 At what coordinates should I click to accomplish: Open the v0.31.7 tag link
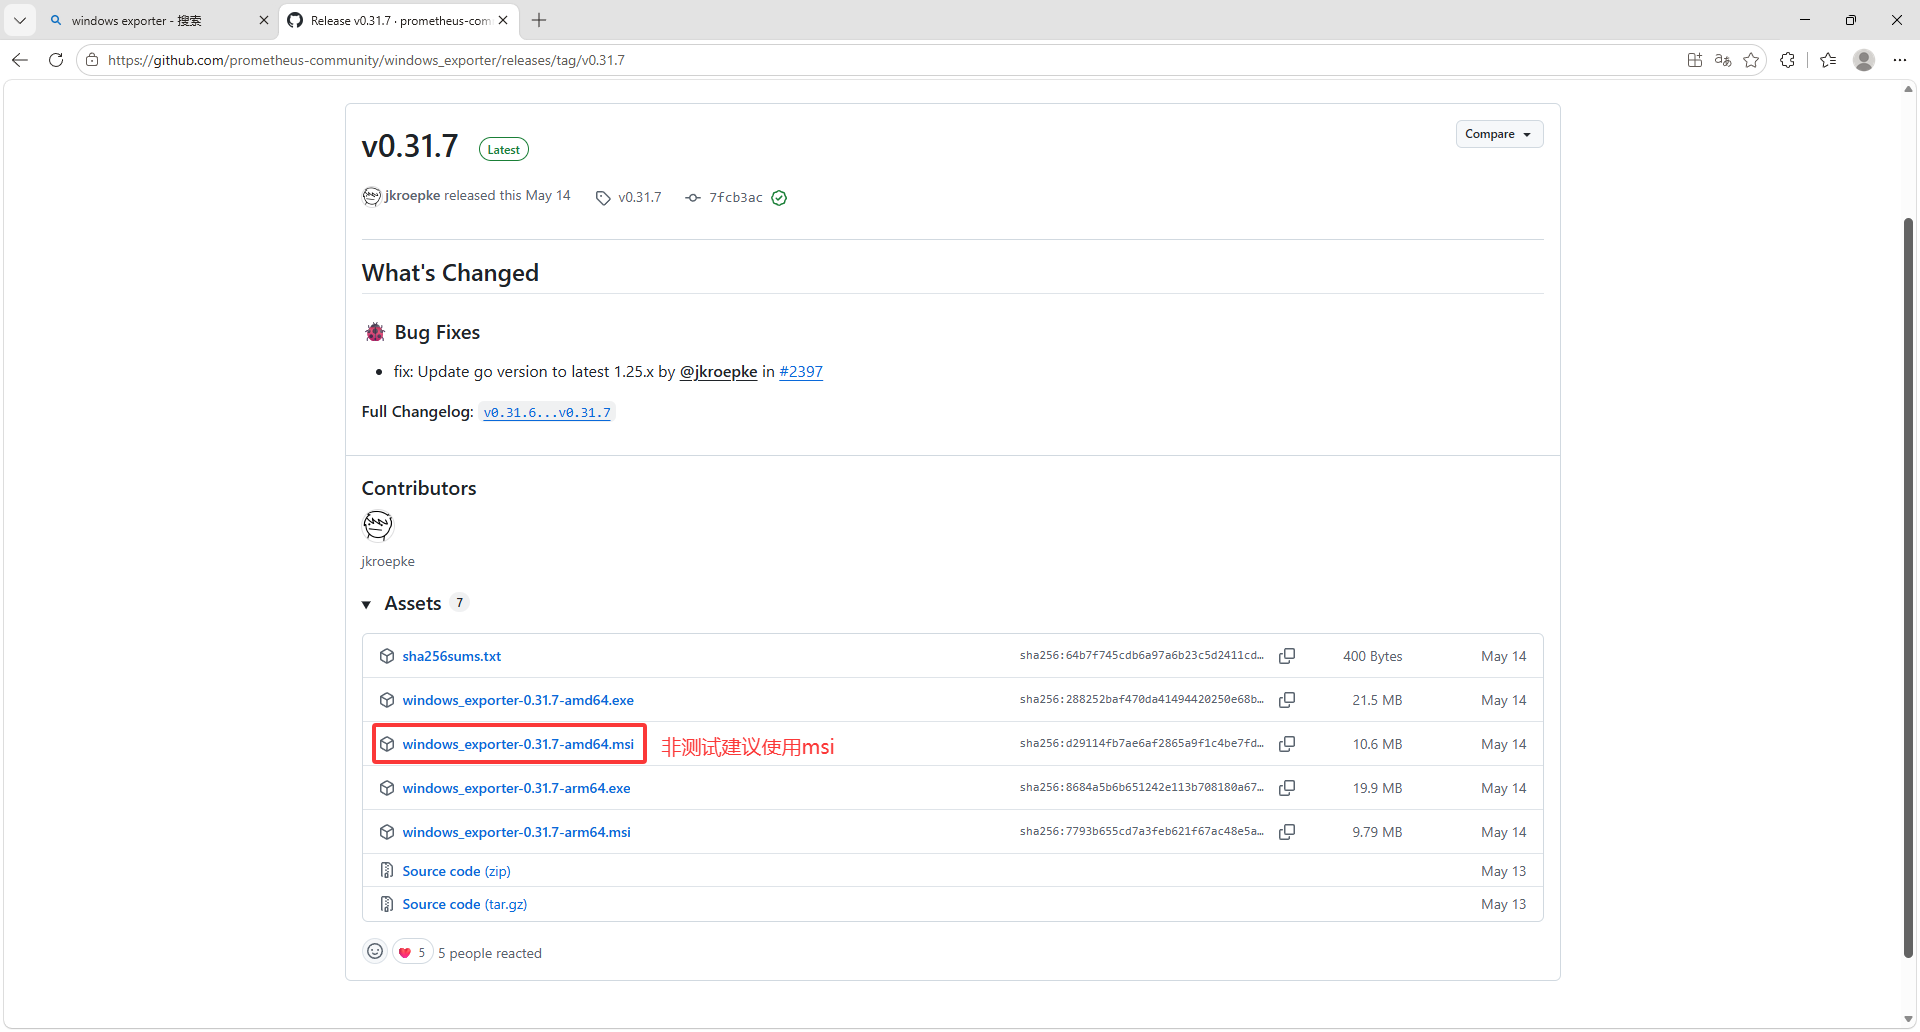[x=629, y=197]
